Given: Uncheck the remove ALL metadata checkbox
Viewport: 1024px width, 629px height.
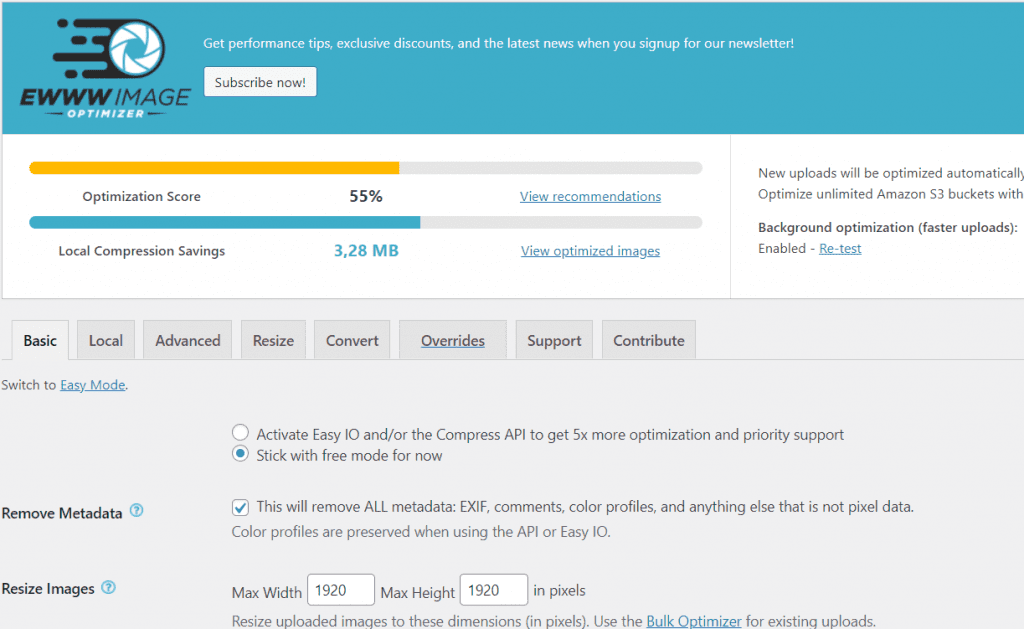Looking at the screenshot, I should point(240,507).
